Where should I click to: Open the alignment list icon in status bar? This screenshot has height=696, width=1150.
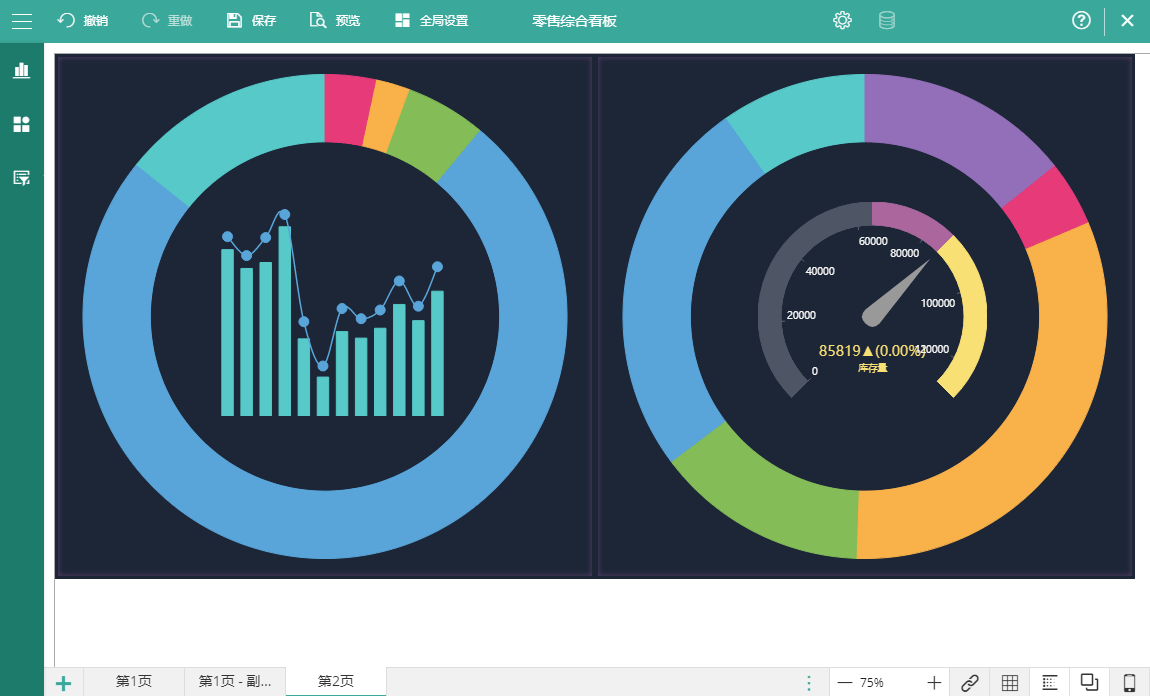pos(1050,683)
